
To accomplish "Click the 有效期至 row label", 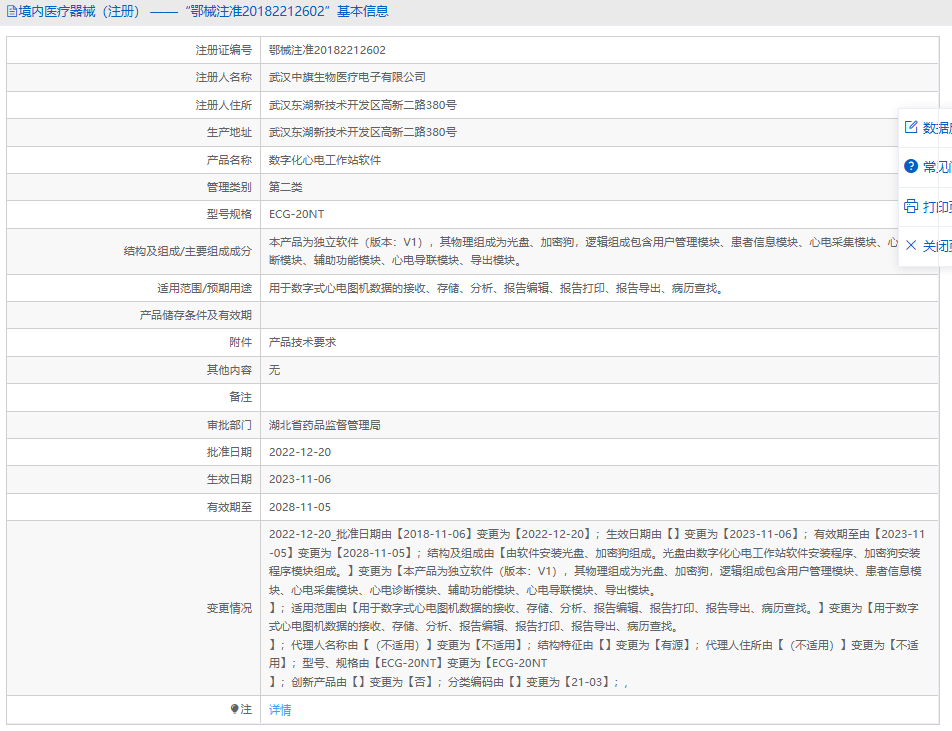I will coord(229,507).
